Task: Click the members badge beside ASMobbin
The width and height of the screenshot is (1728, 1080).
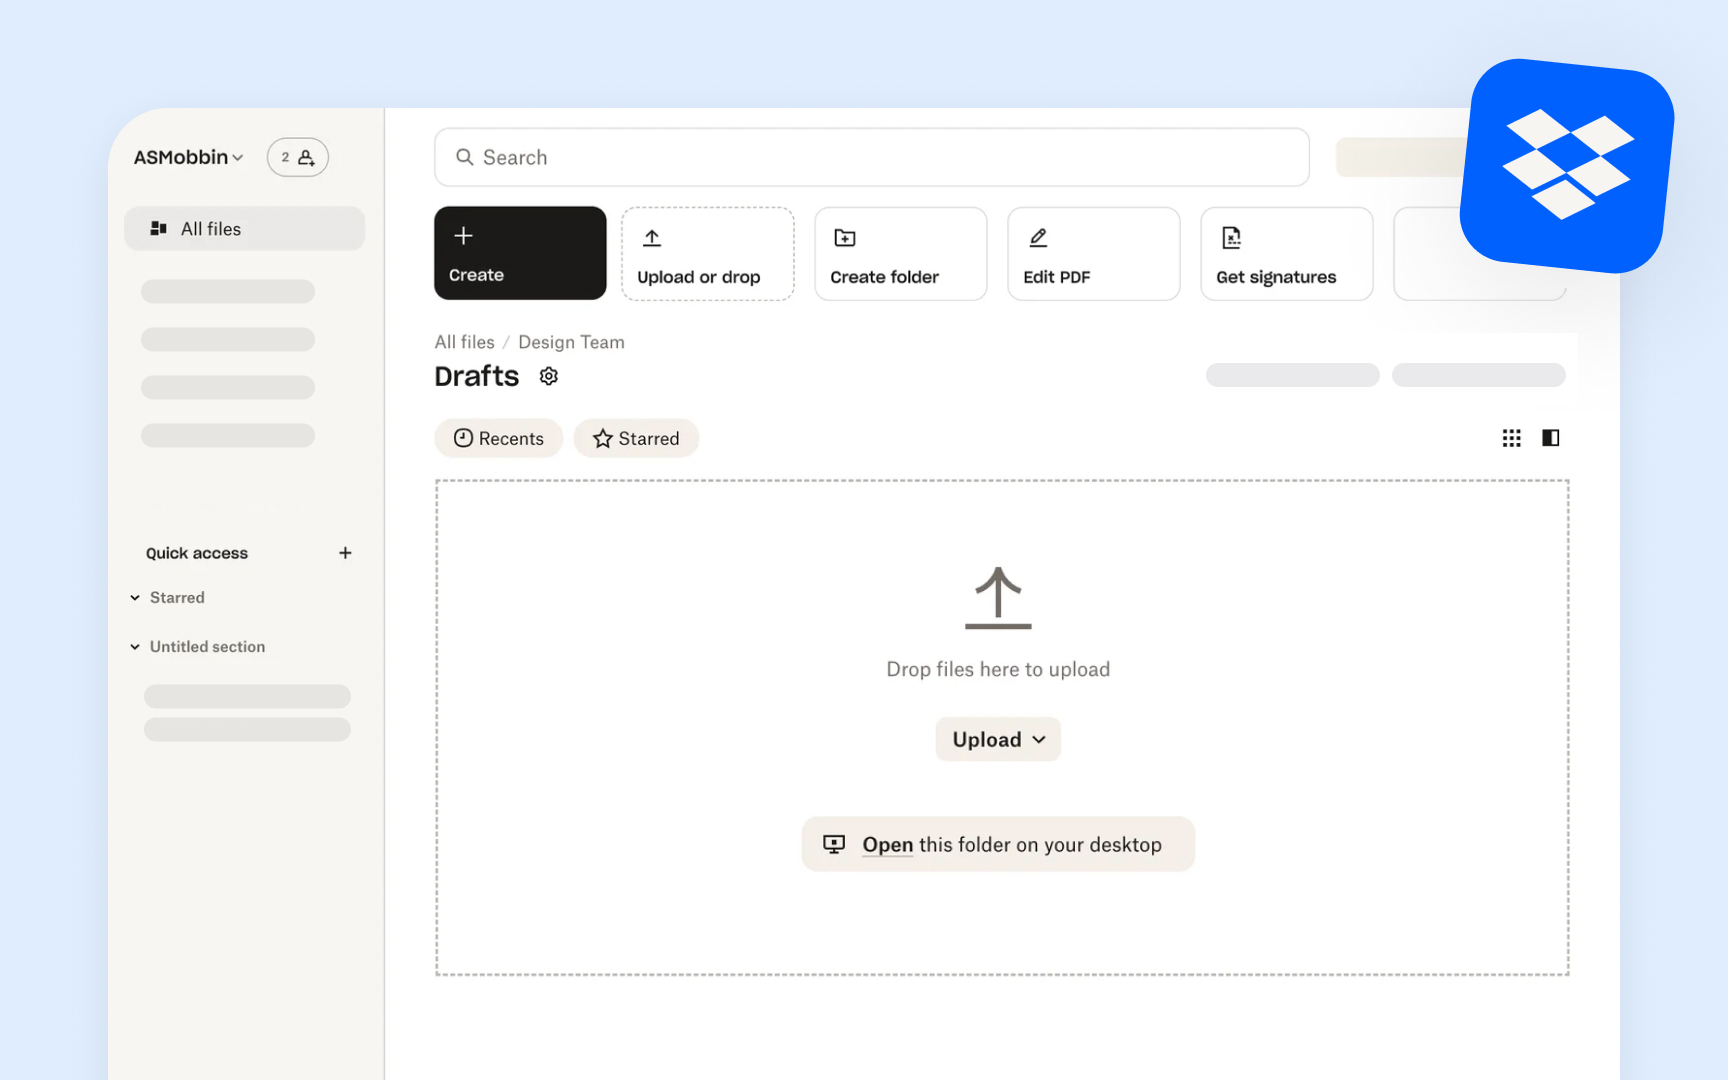Action: pos(297,157)
